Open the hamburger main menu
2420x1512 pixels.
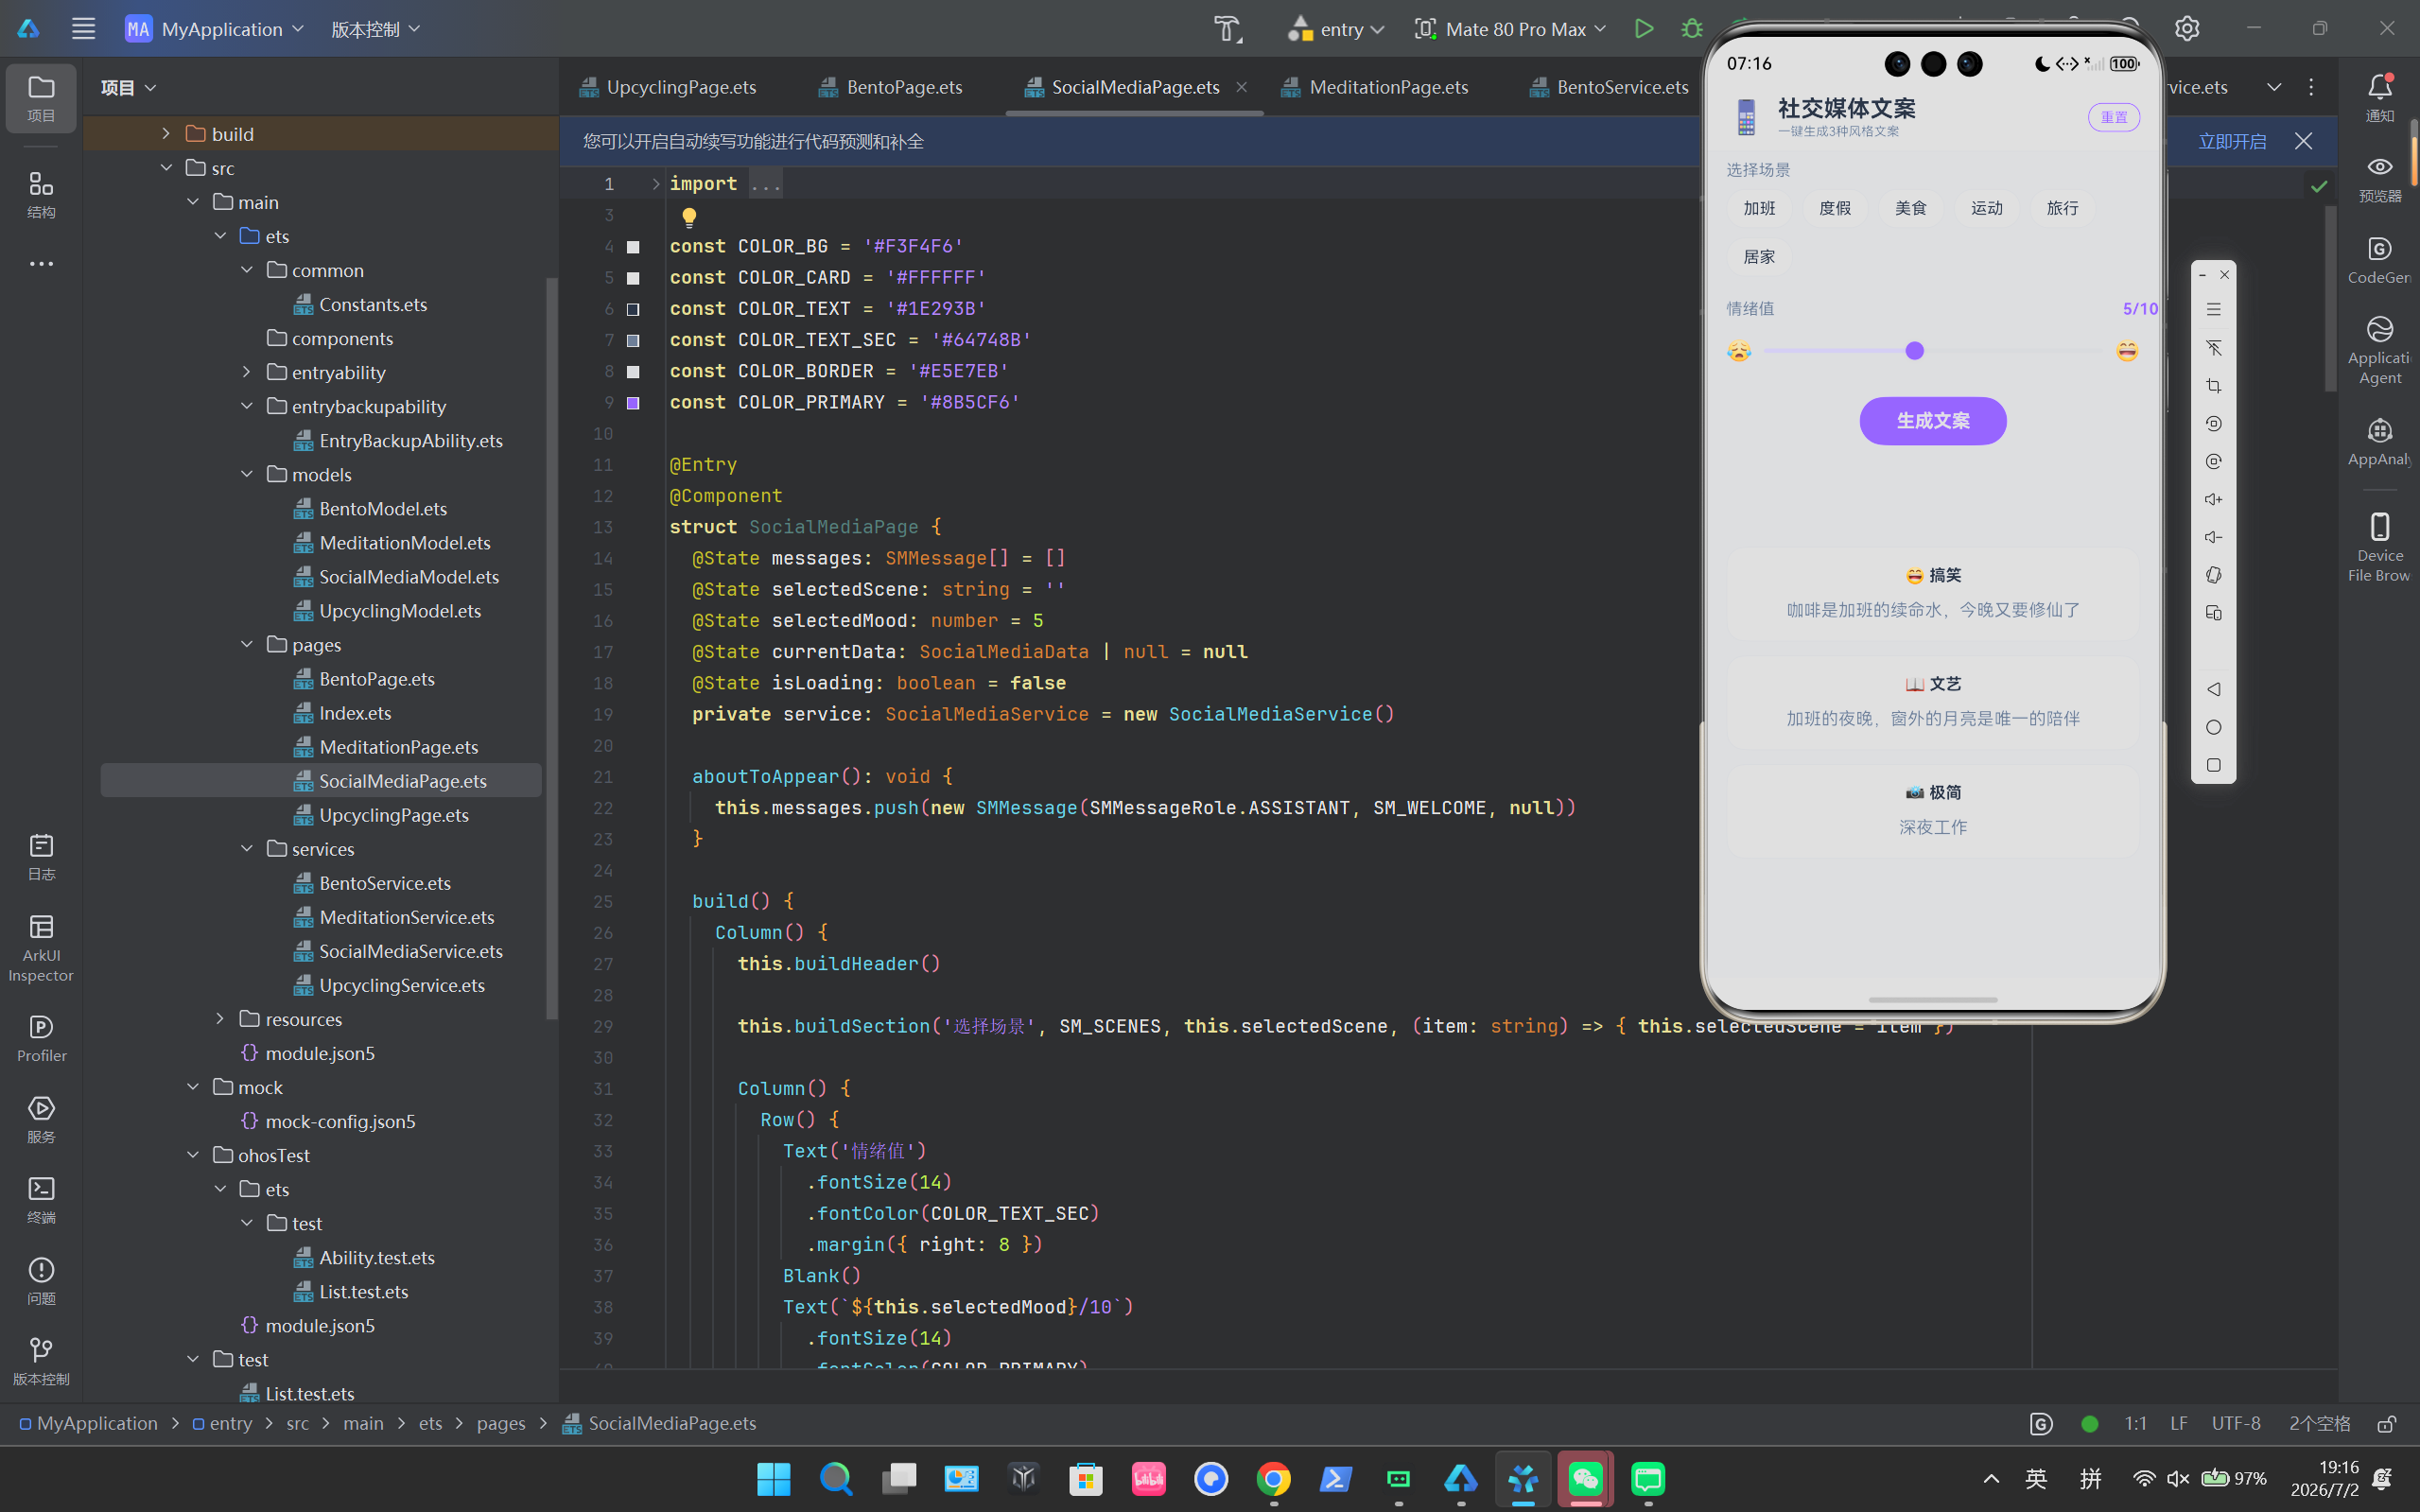click(x=83, y=29)
